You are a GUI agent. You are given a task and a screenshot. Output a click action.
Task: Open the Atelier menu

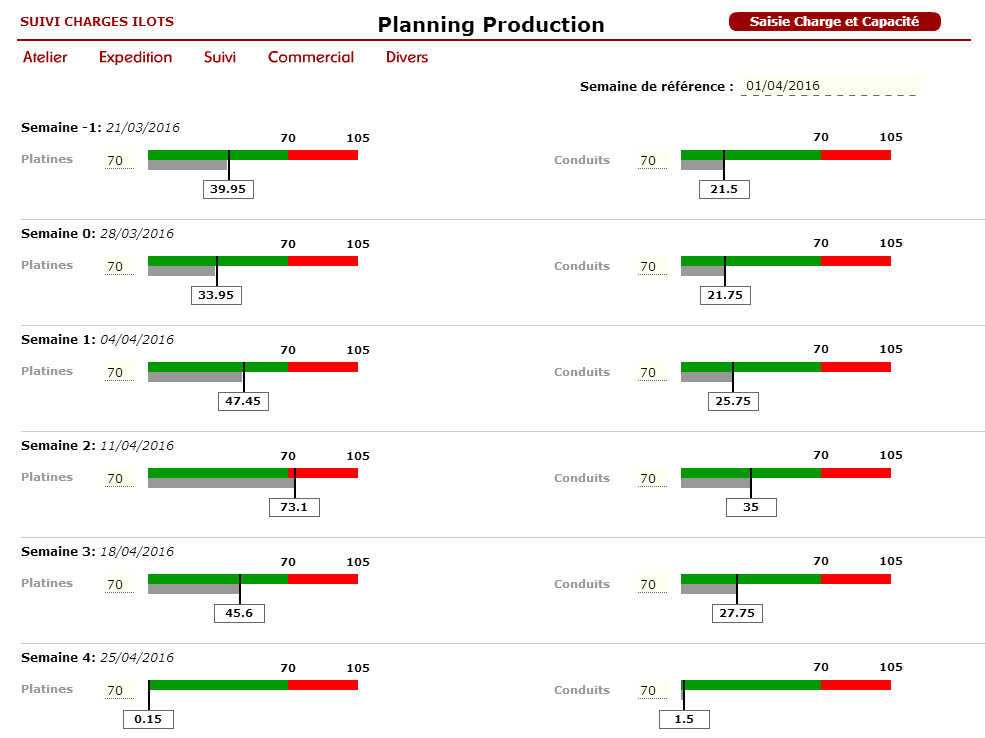(x=45, y=58)
